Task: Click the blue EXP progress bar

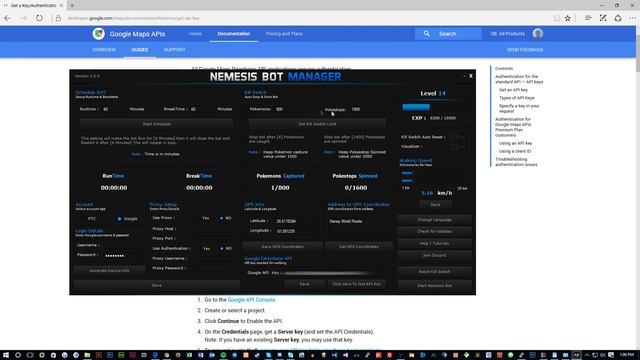Action: click(x=416, y=107)
